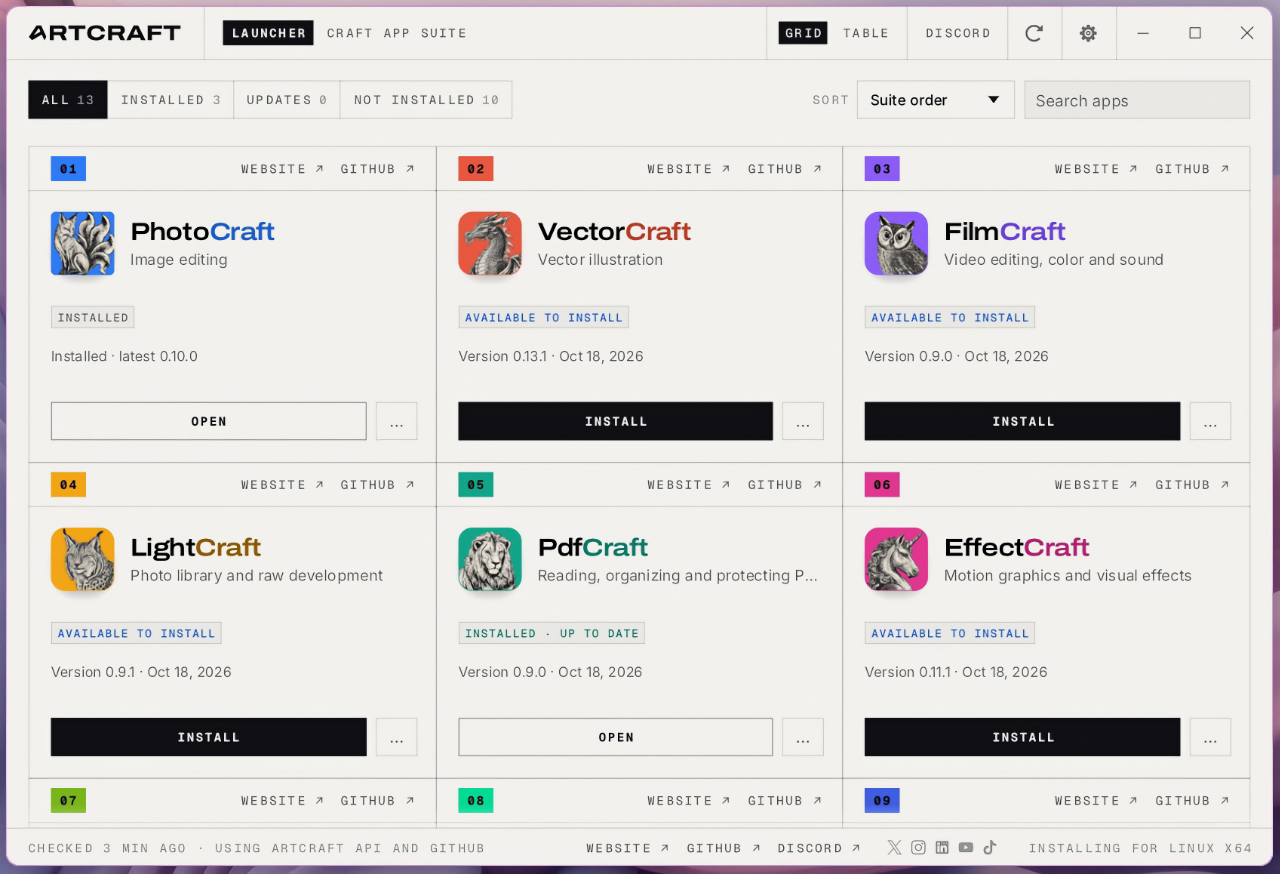Open PdfCraft app
Screen dimensions: 1280x874
tap(616, 737)
